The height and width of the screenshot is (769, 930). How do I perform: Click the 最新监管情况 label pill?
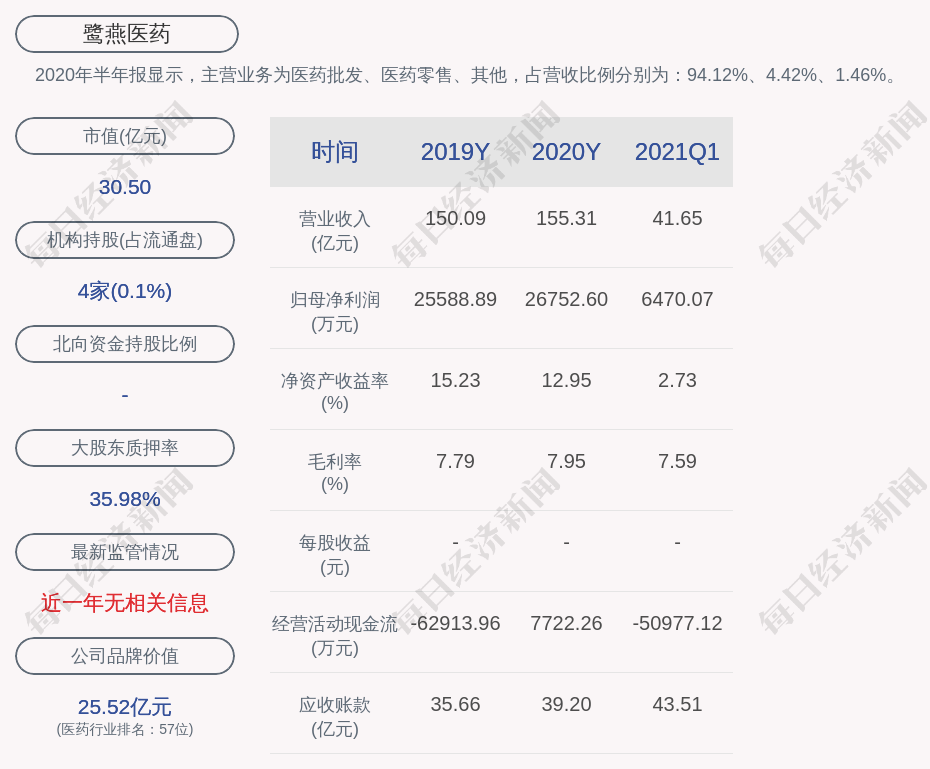(125, 552)
